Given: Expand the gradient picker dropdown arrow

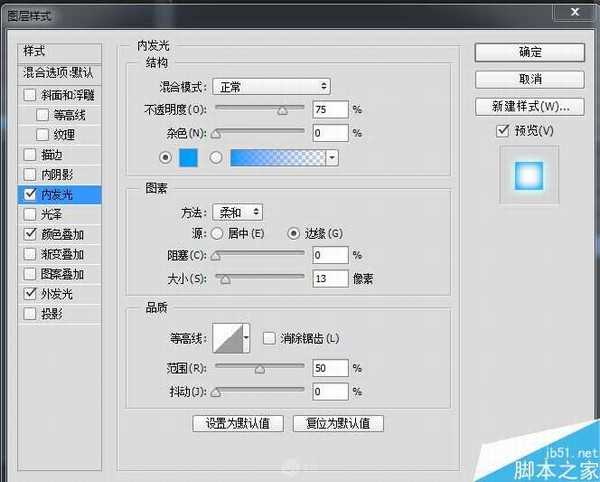Looking at the screenshot, I should (x=331, y=157).
